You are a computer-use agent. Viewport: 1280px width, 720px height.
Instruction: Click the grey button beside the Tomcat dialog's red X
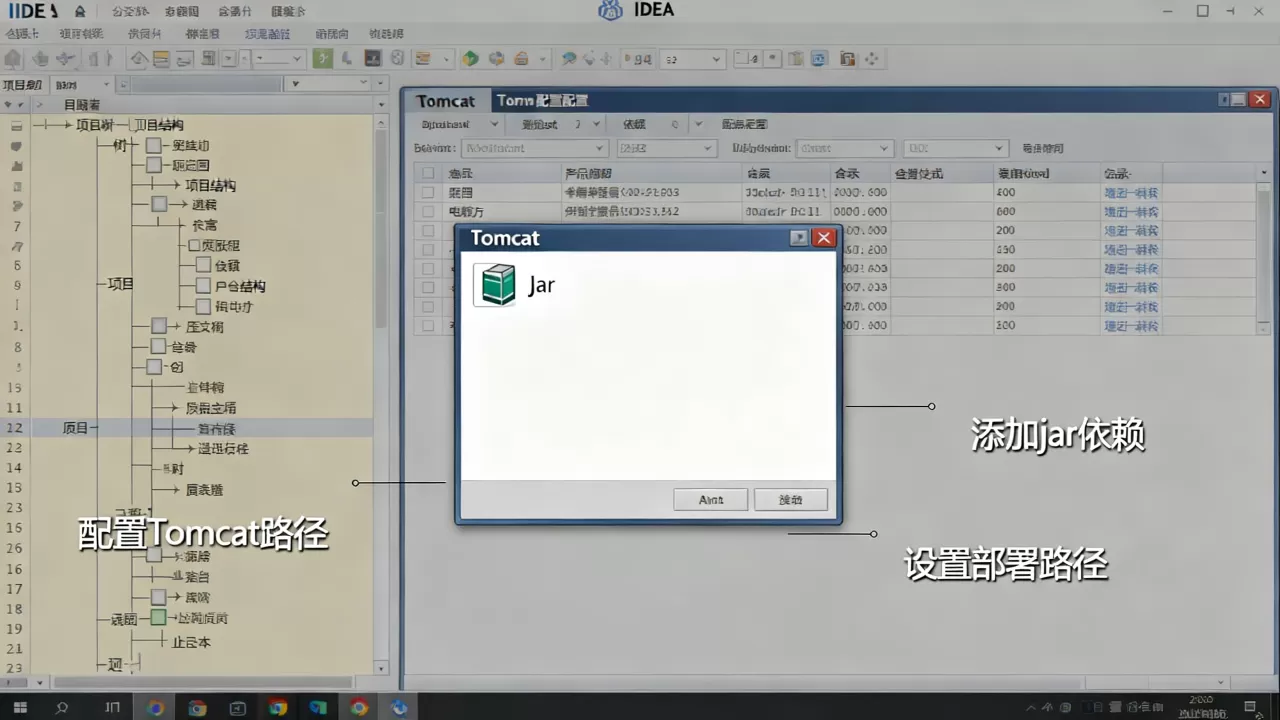pos(800,238)
